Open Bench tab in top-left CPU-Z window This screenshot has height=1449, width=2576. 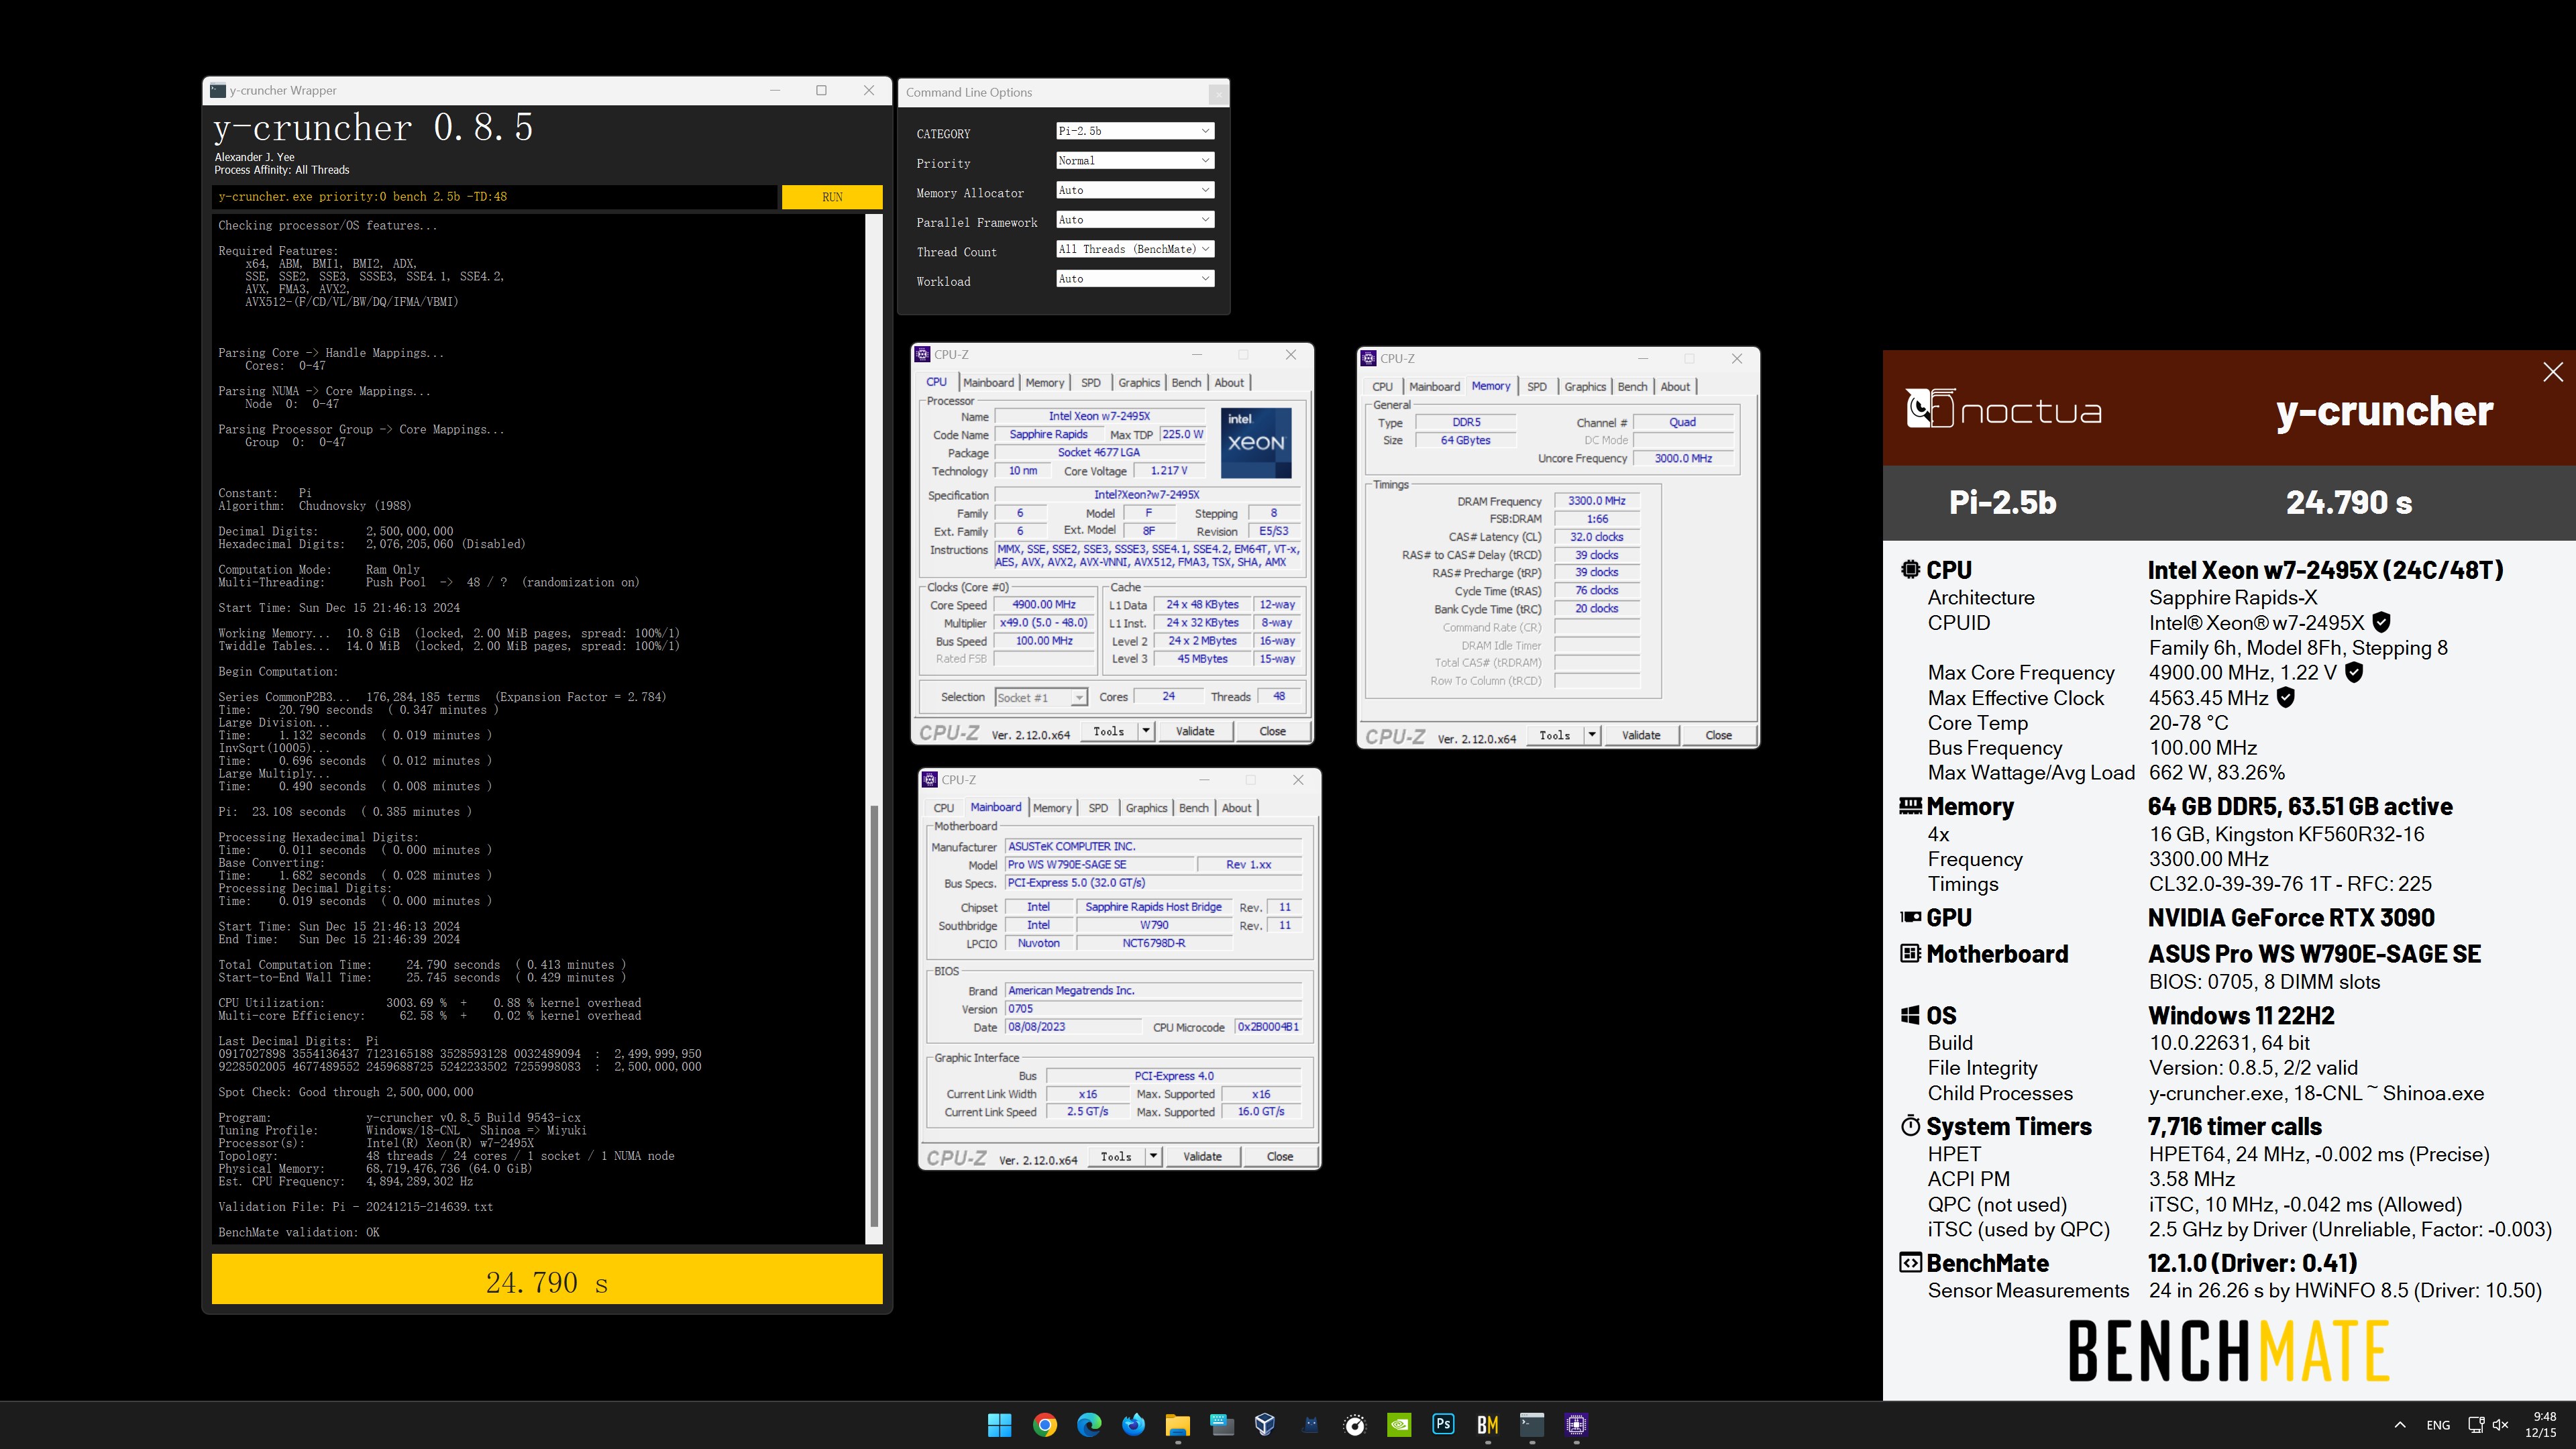tap(1186, 383)
